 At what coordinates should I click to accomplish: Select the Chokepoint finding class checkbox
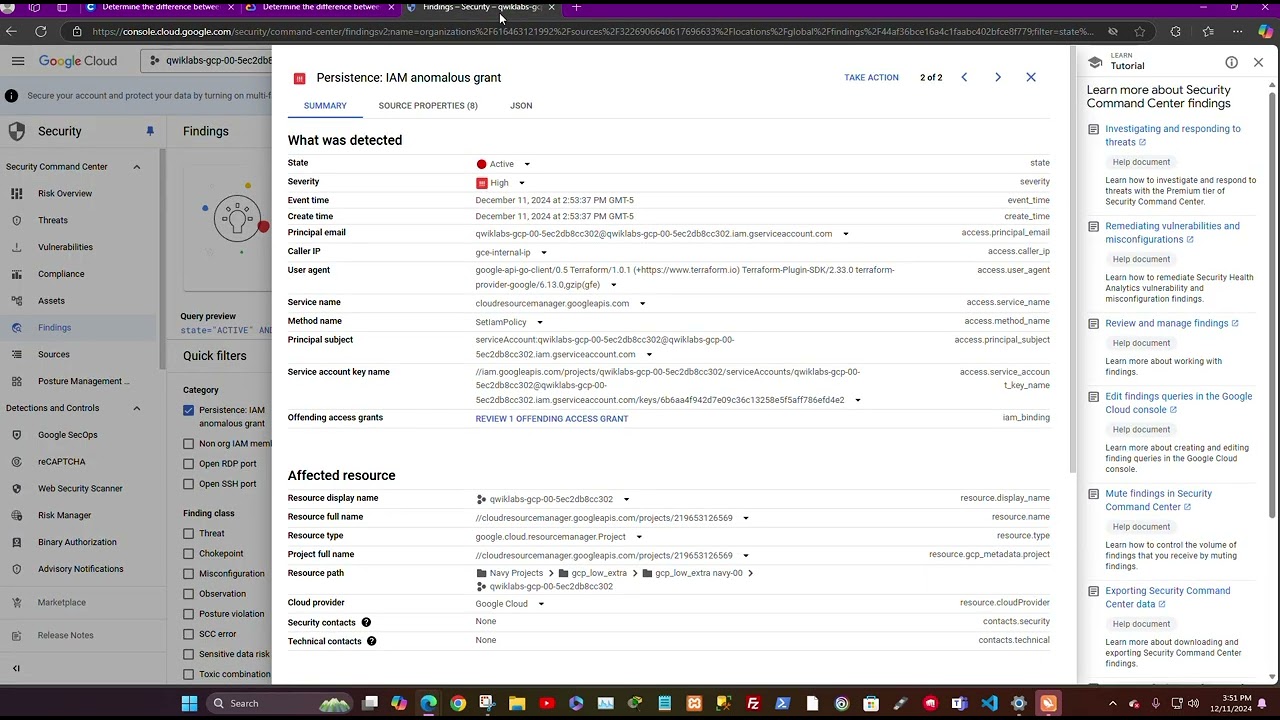(x=188, y=554)
